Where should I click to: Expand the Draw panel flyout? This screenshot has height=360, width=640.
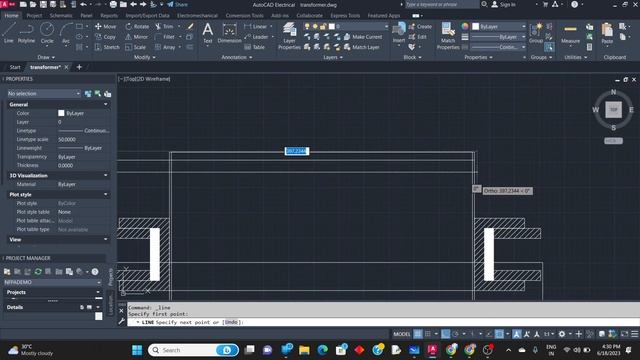pos(46,58)
